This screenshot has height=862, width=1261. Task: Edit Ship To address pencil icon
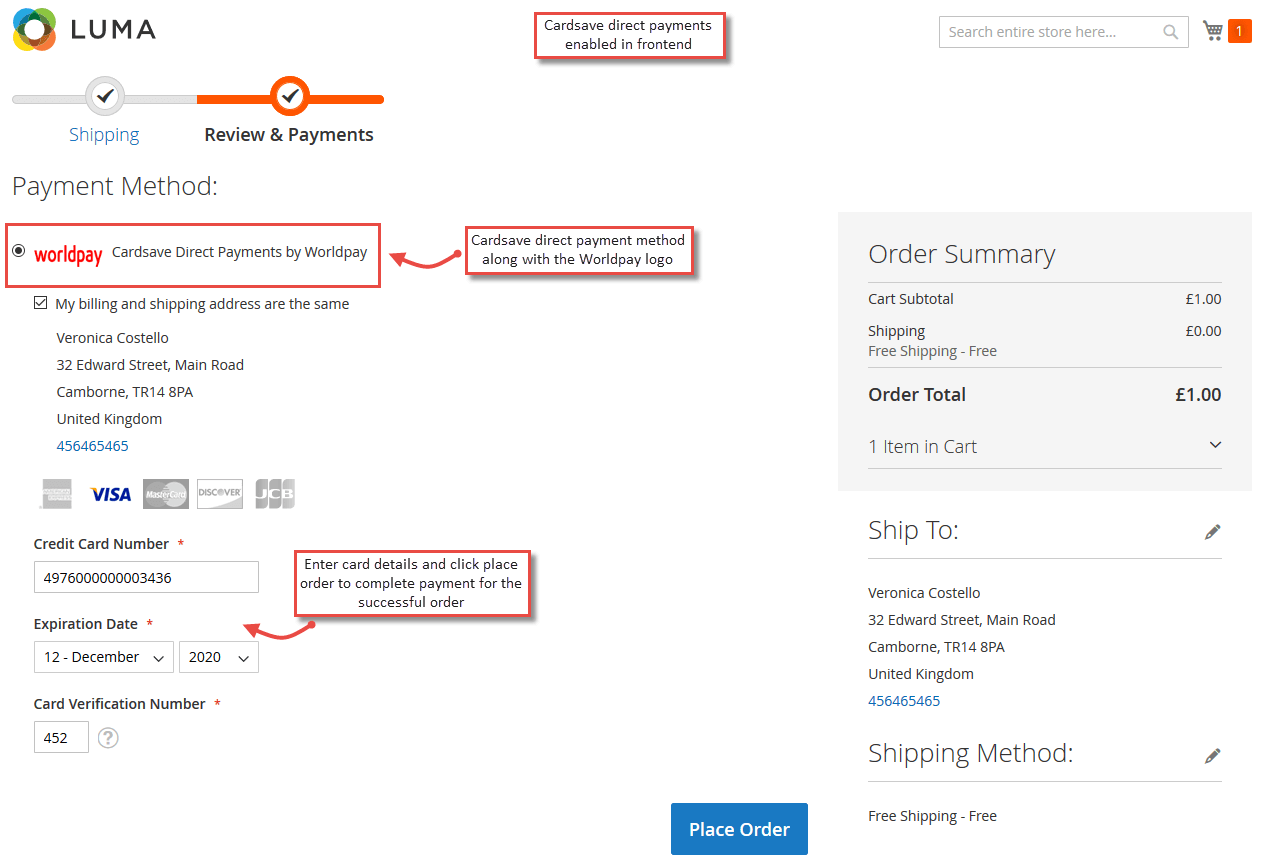1213,532
